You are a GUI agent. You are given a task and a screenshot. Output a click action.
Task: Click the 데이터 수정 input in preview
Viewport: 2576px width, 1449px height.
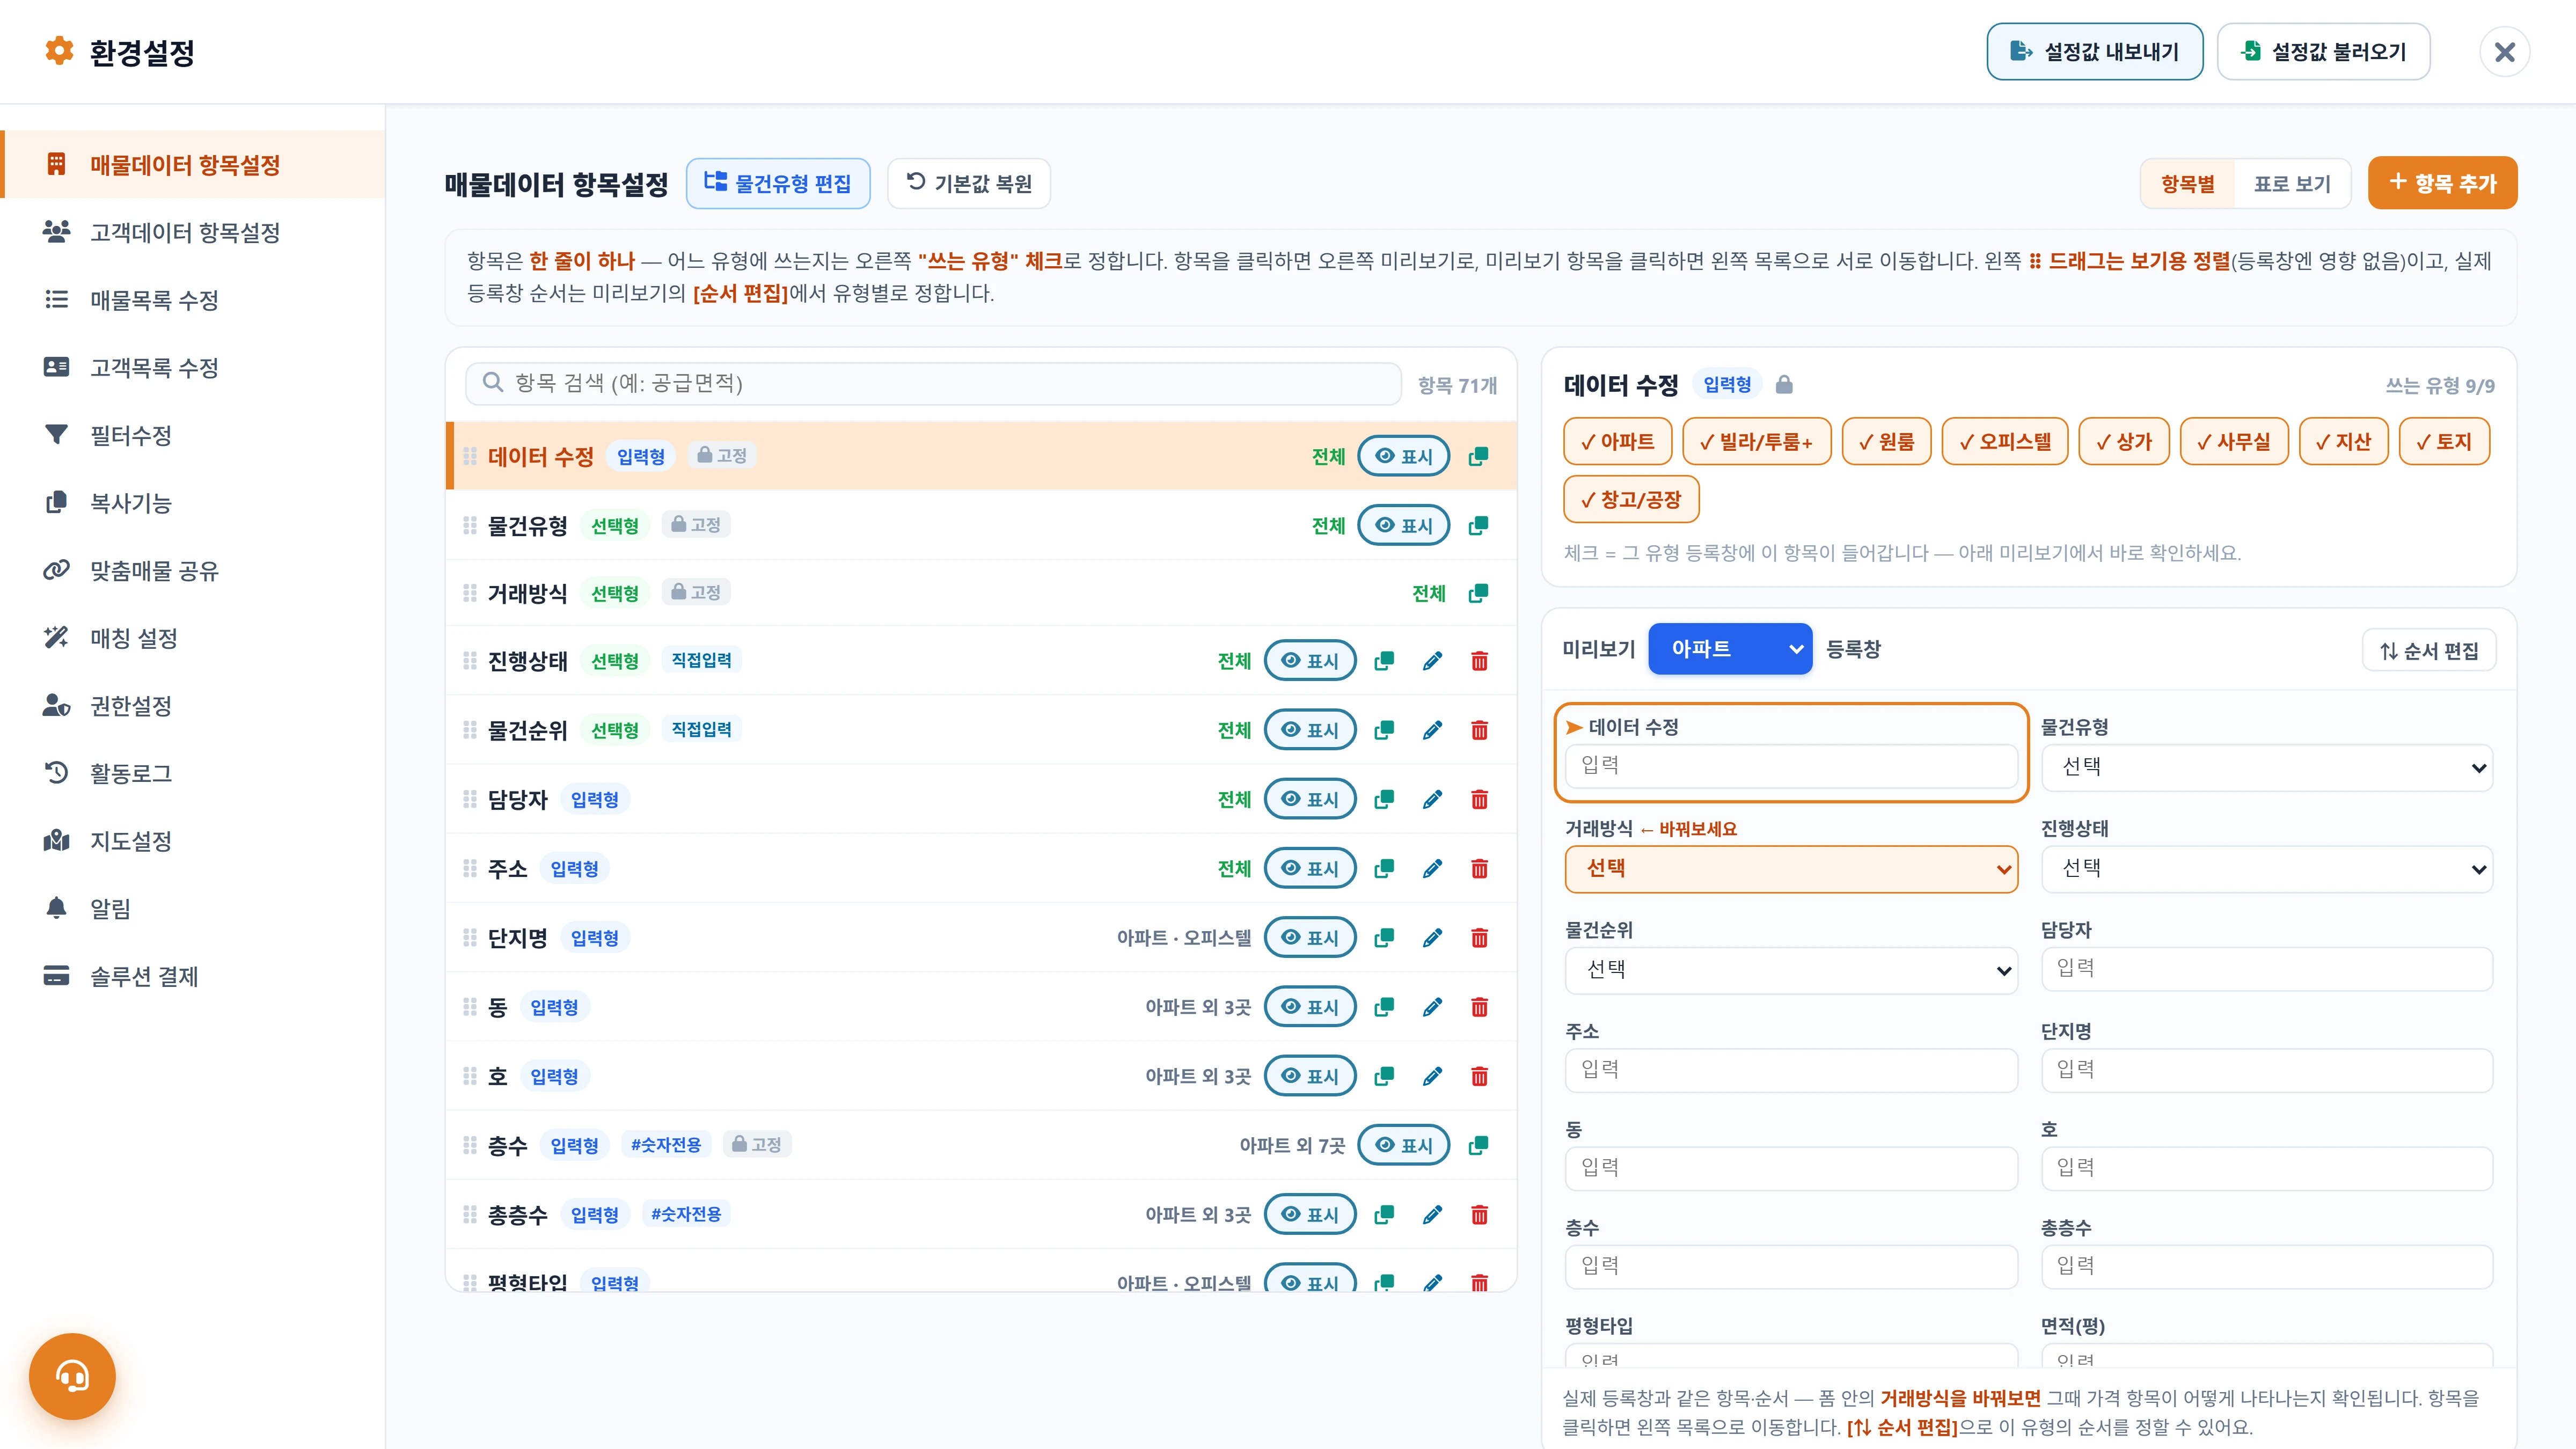(x=1791, y=766)
